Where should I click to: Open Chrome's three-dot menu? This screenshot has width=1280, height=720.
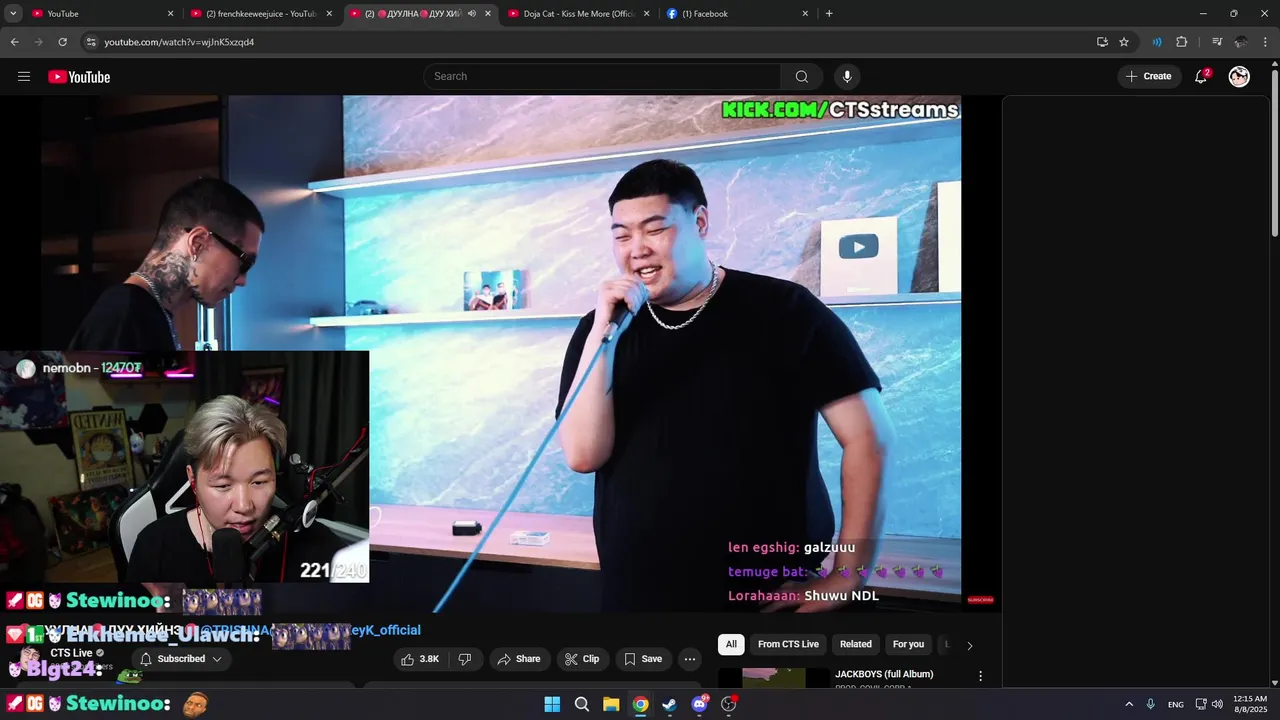(1265, 42)
